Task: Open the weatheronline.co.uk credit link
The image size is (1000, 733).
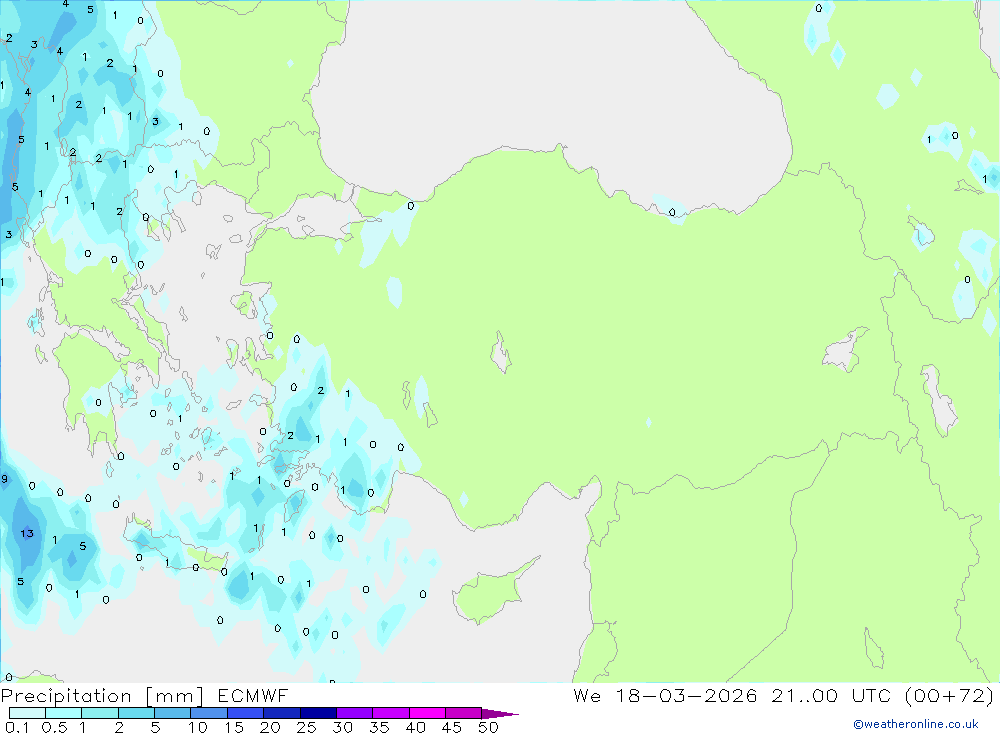Action: [916, 724]
